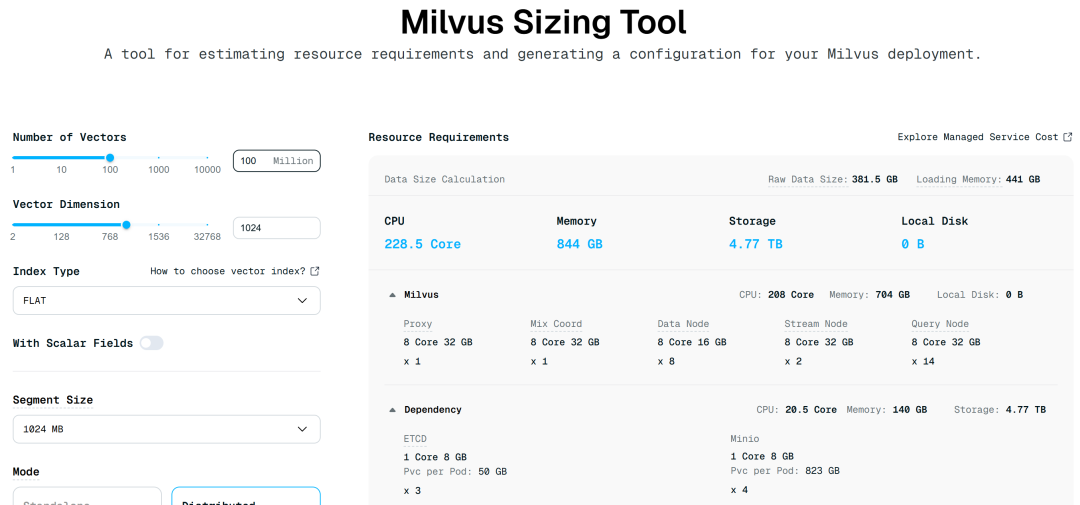Collapse the Dependency section triangle icon
The height and width of the screenshot is (505, 1080).
pos(393,410)
